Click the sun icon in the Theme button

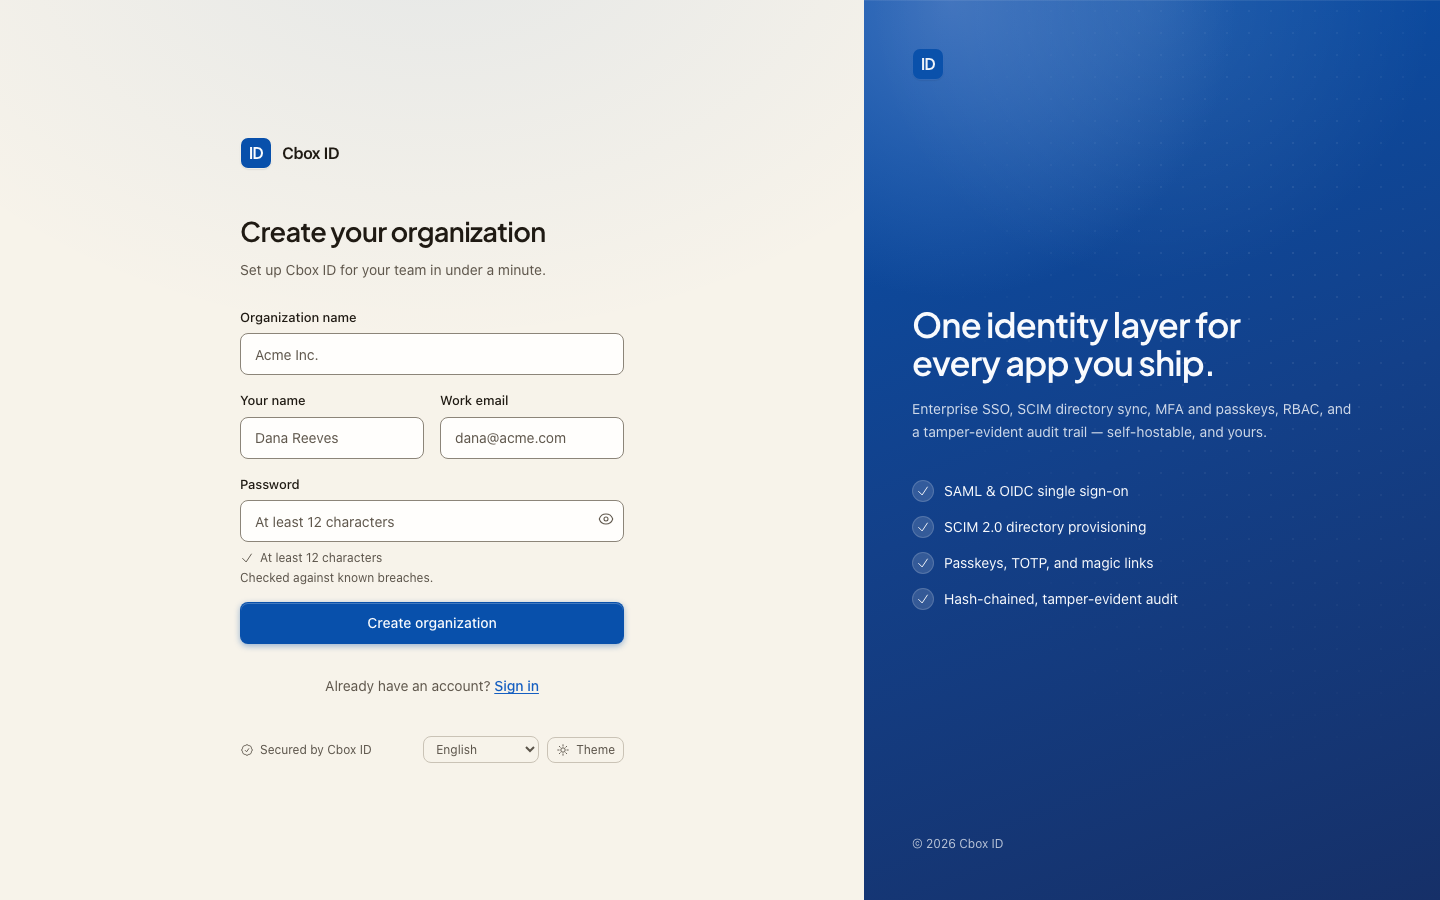tap(563, 750)
